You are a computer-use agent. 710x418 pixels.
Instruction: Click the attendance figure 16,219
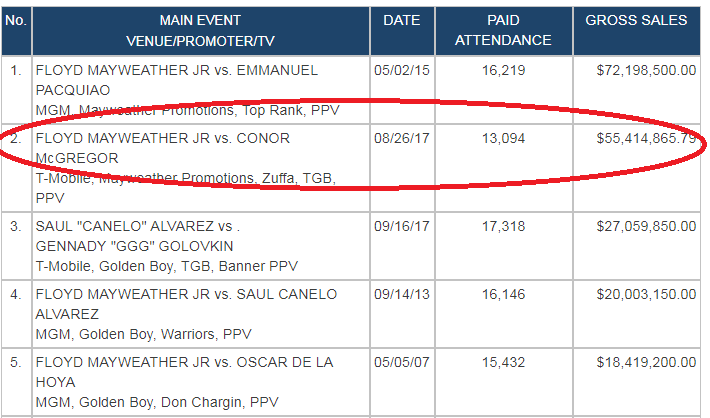(x=503, y=71)
